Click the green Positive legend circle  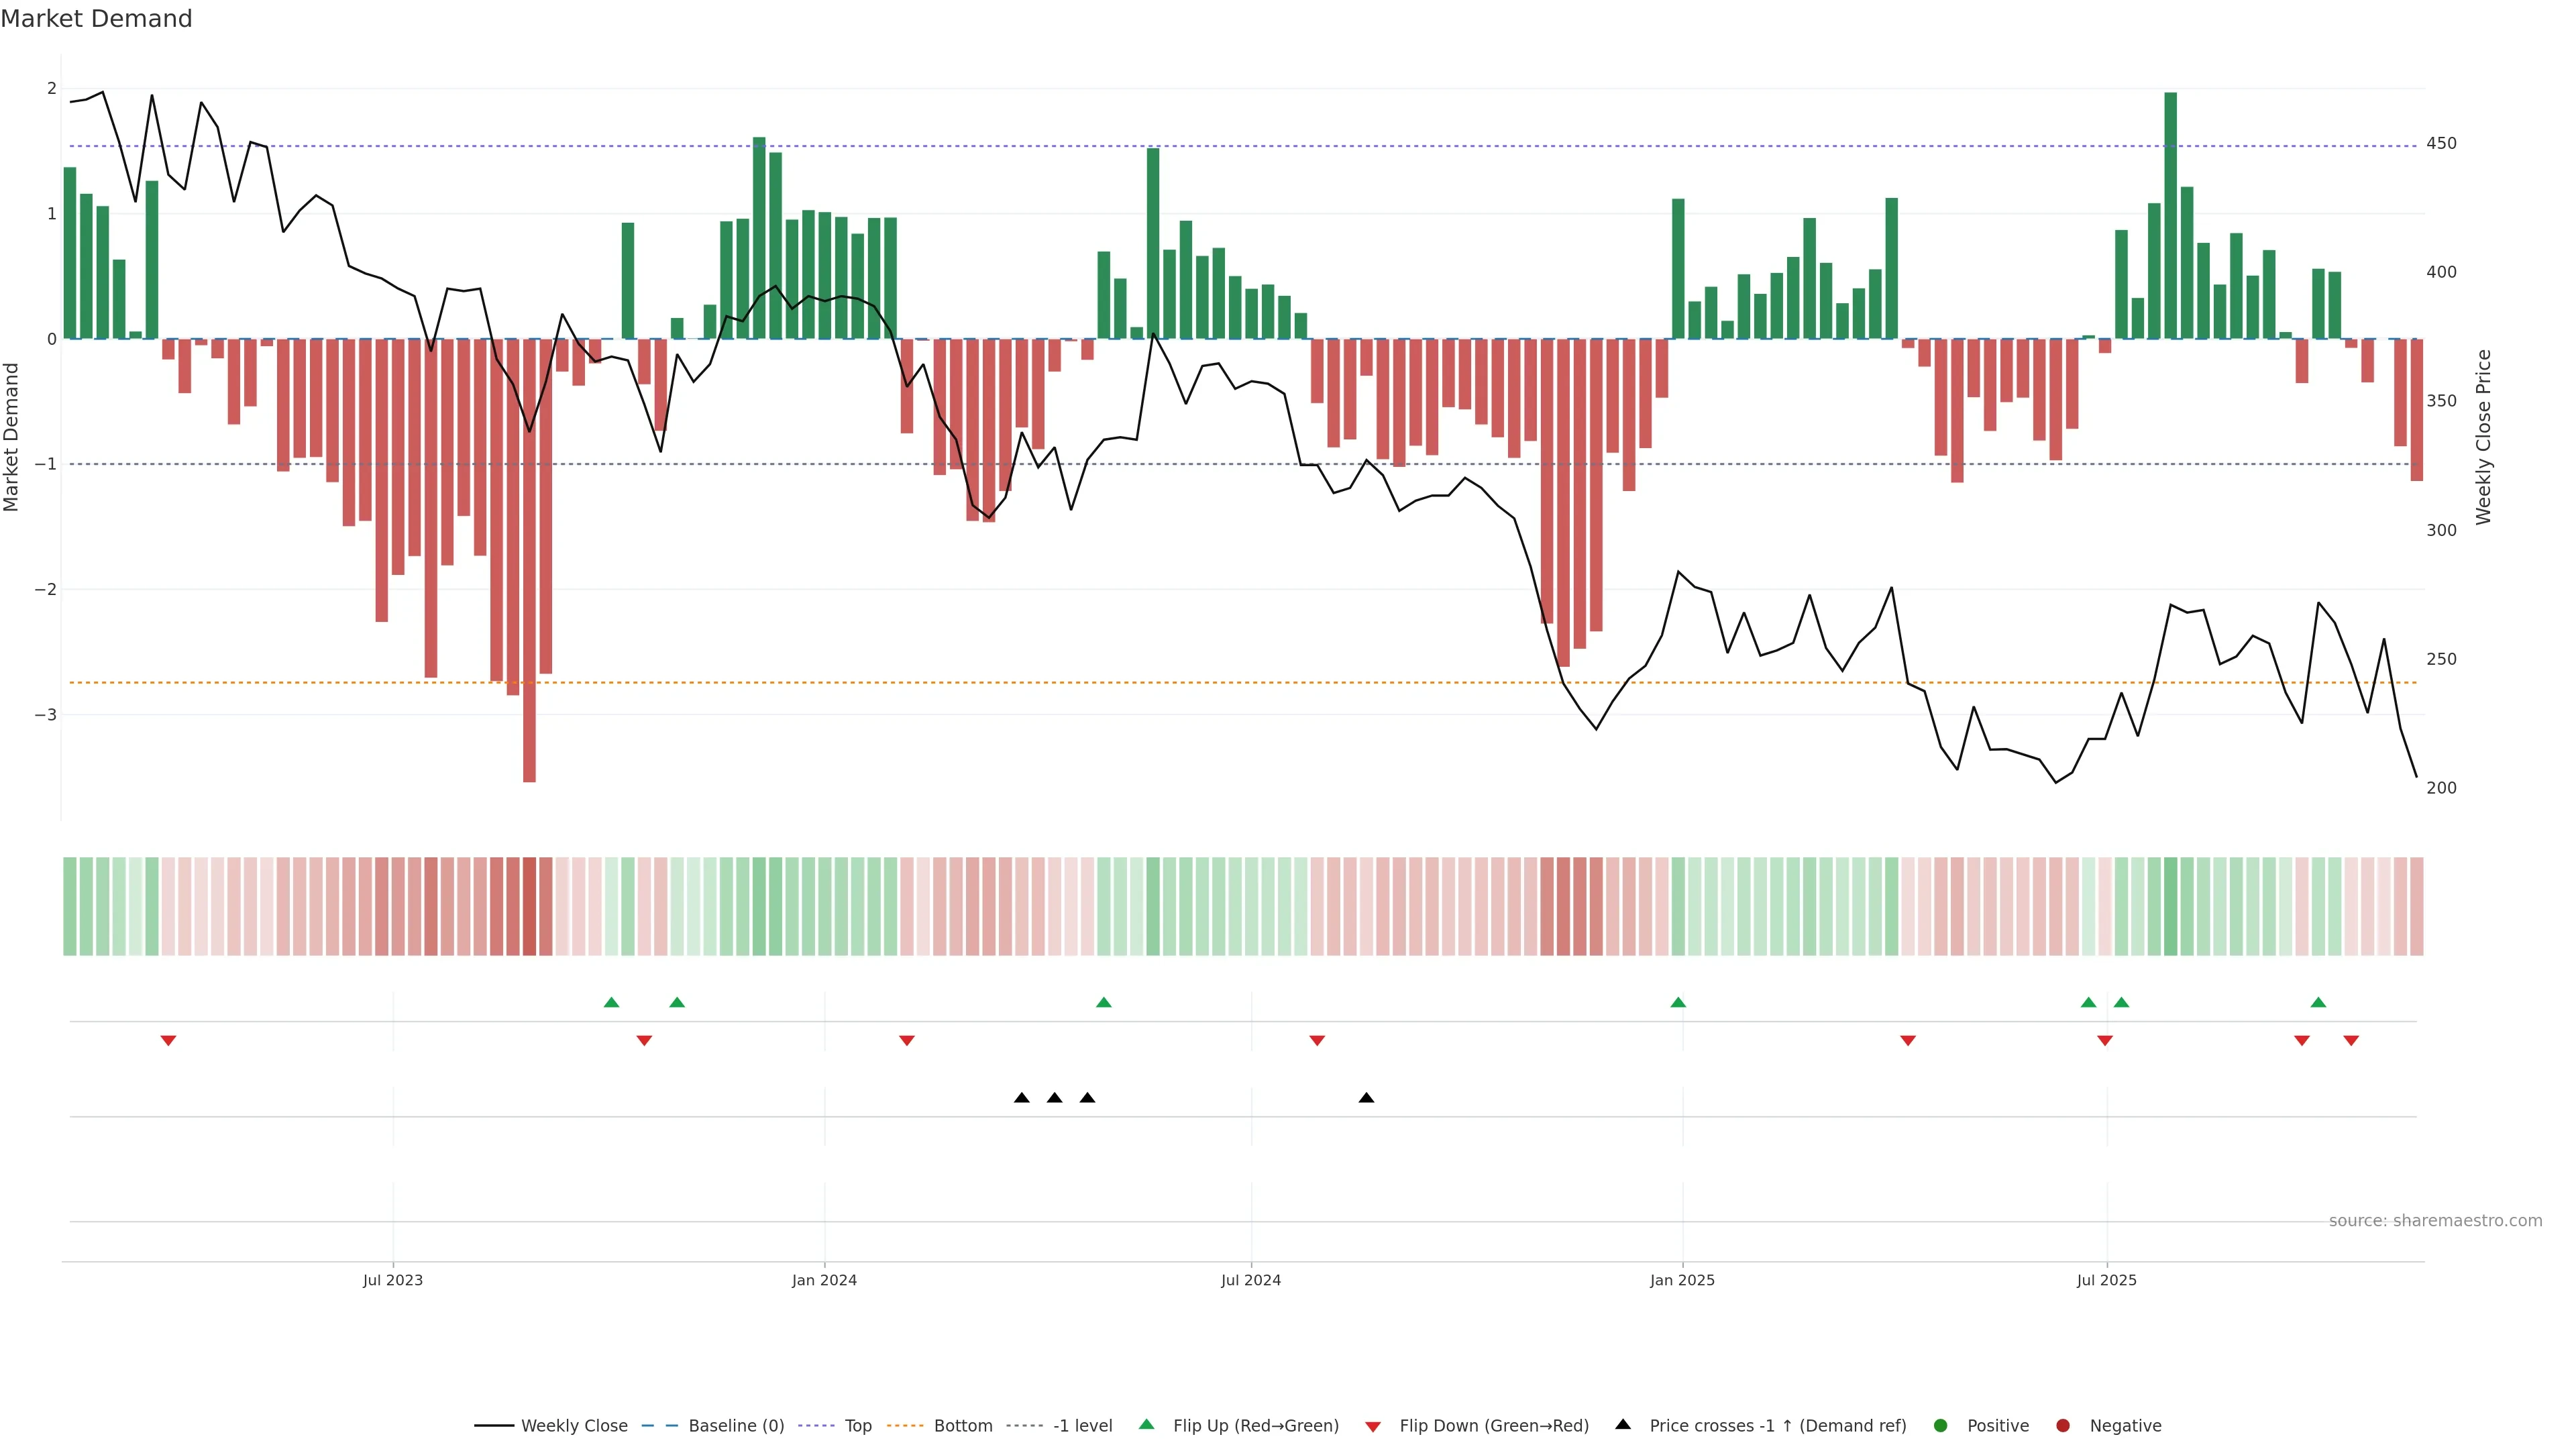click(x=1941, y=1425)
